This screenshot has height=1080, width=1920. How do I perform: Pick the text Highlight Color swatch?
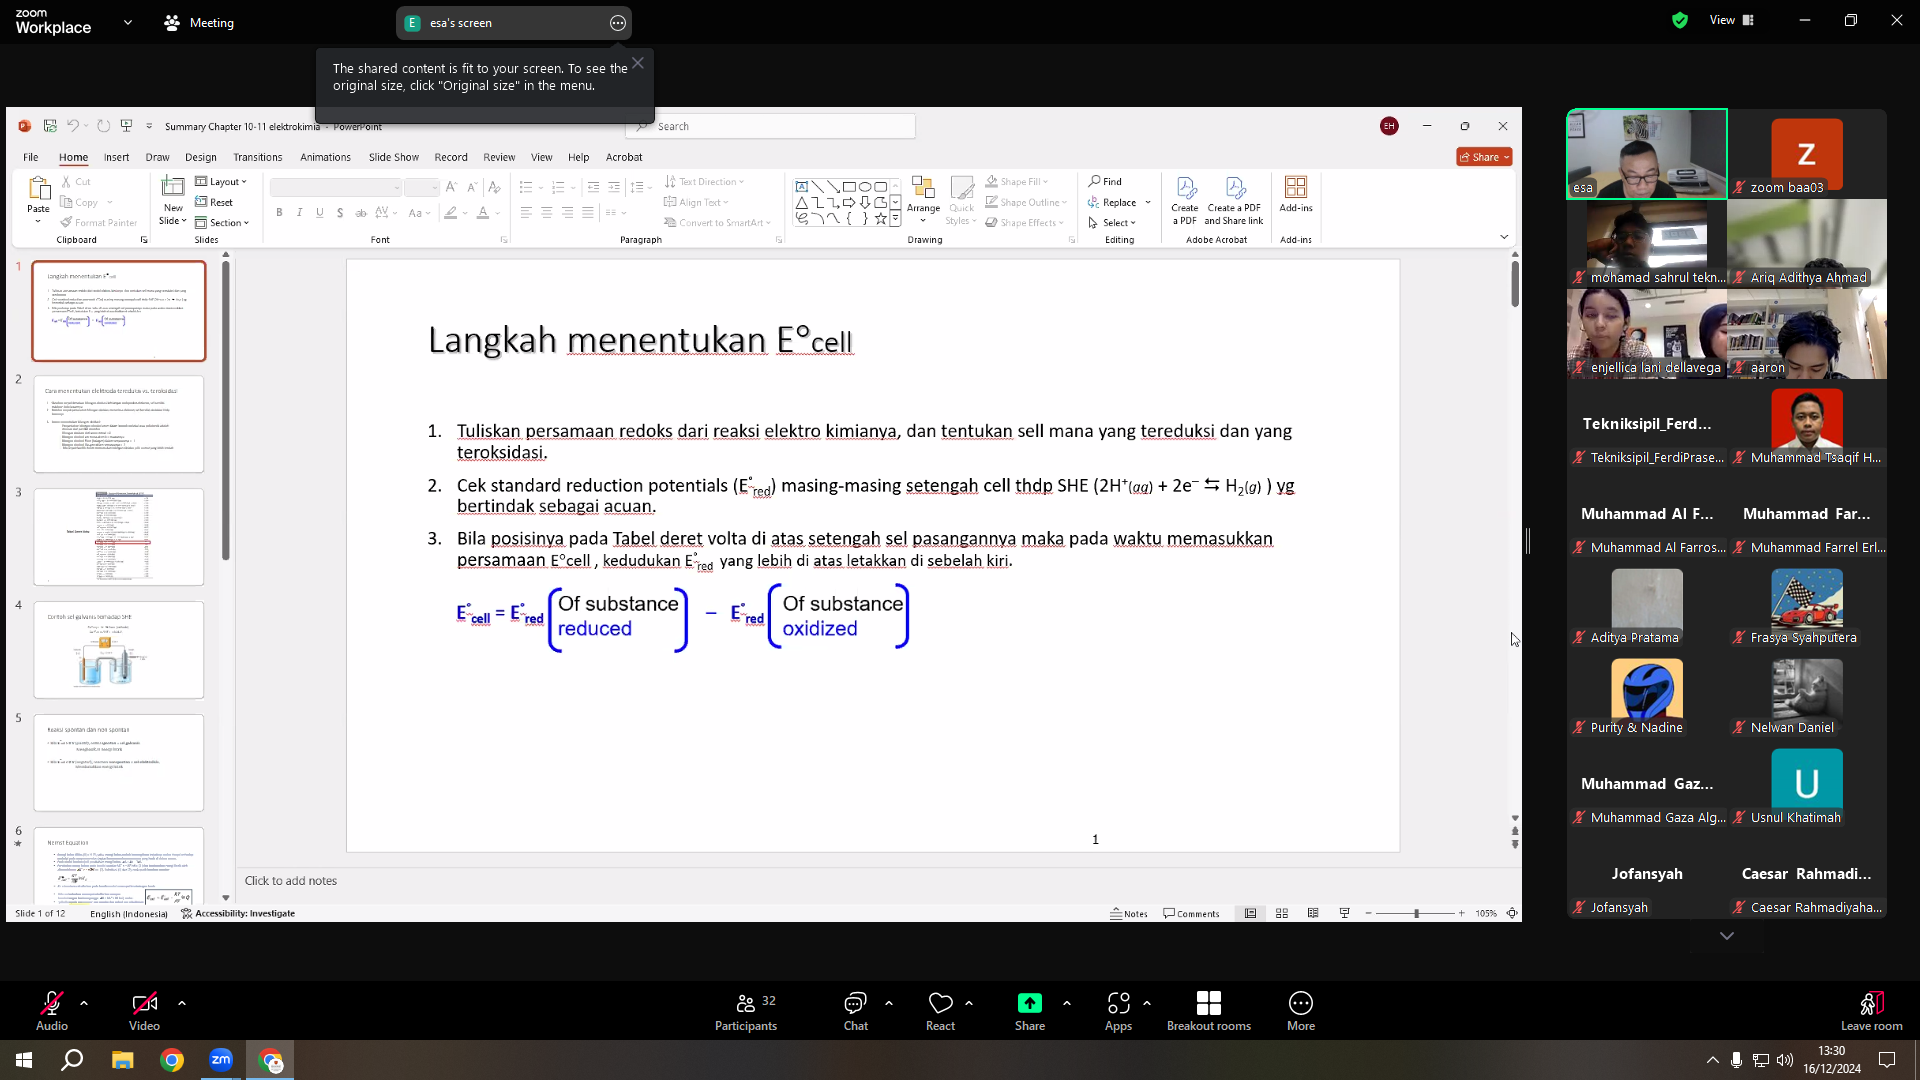coord(451,213)
